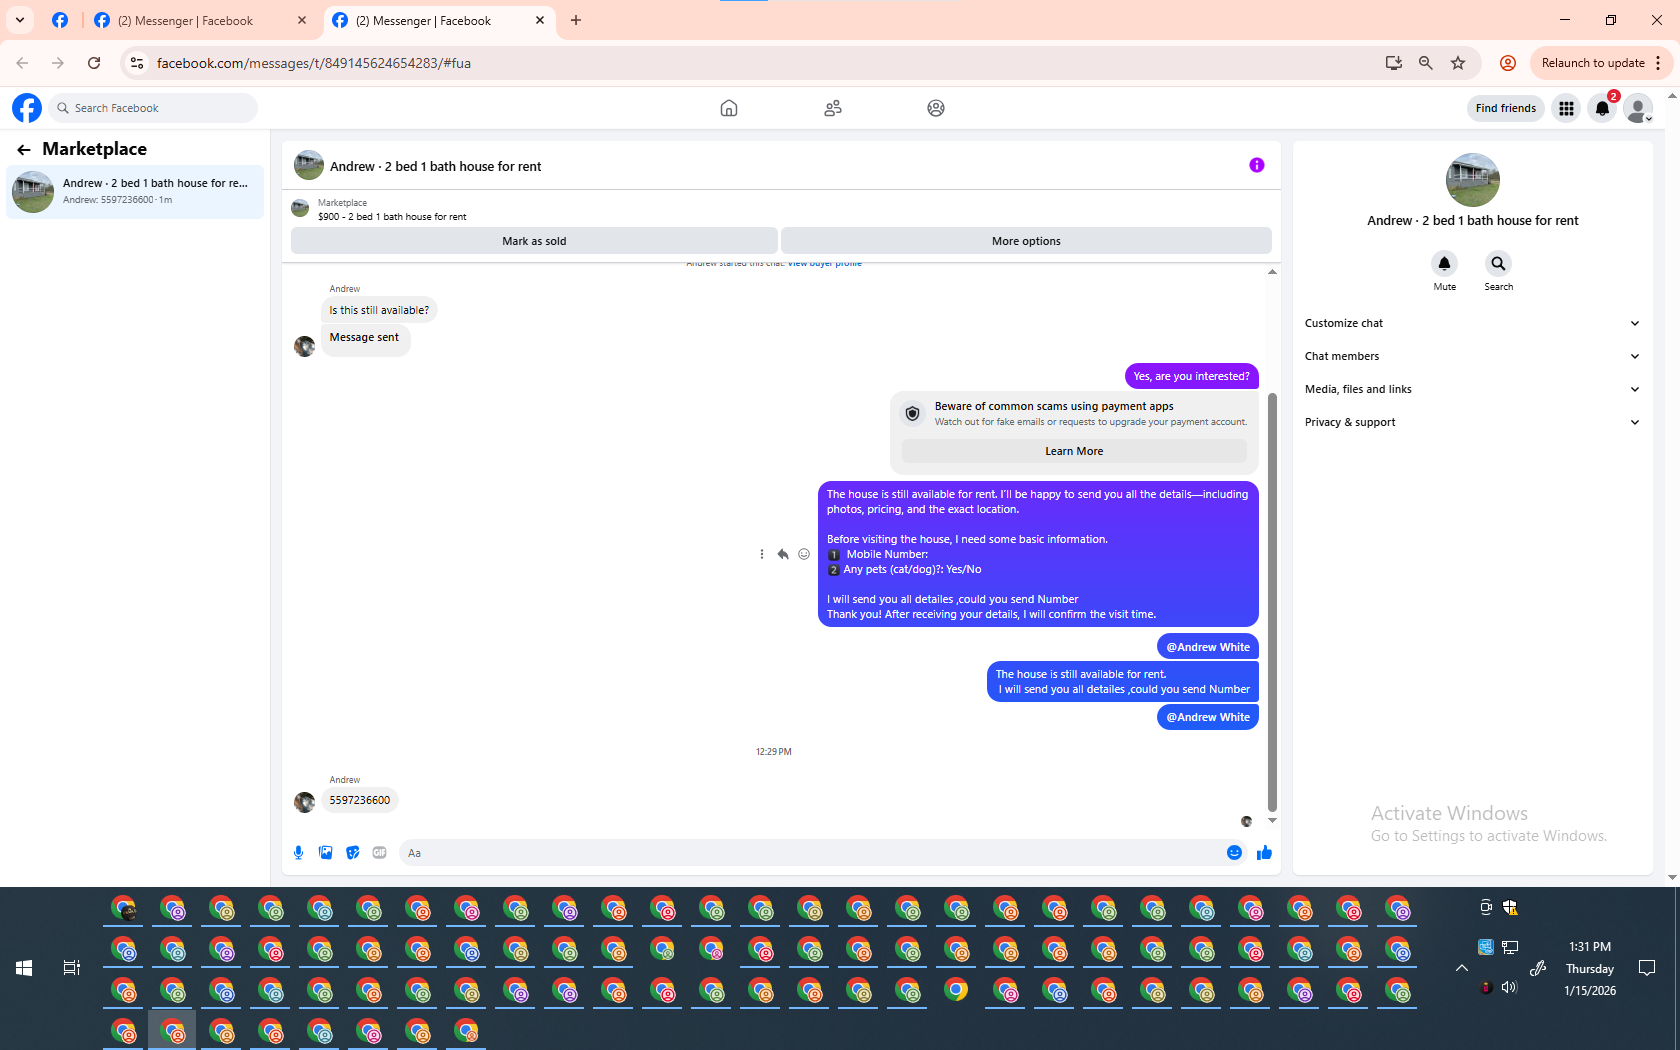Open a new browser tab
This screenshot has height=1050, width=1680.
point(576,20)
